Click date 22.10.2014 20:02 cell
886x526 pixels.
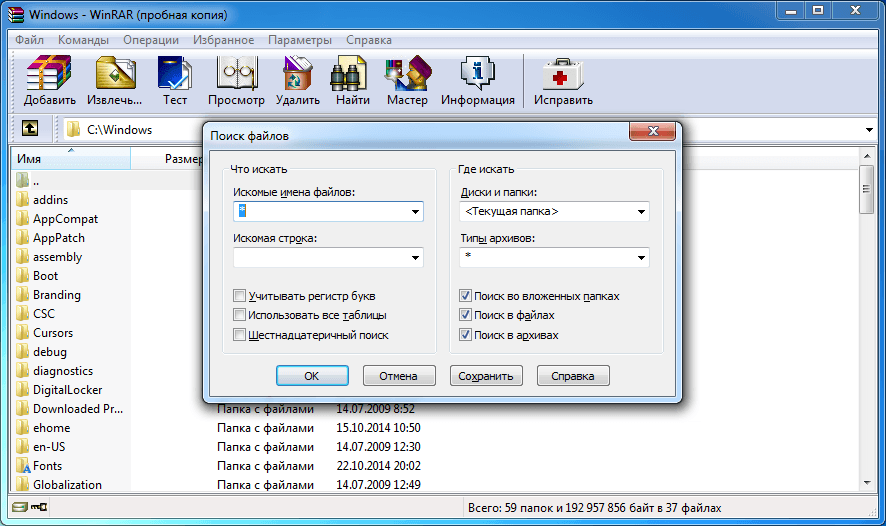[378, 466]
